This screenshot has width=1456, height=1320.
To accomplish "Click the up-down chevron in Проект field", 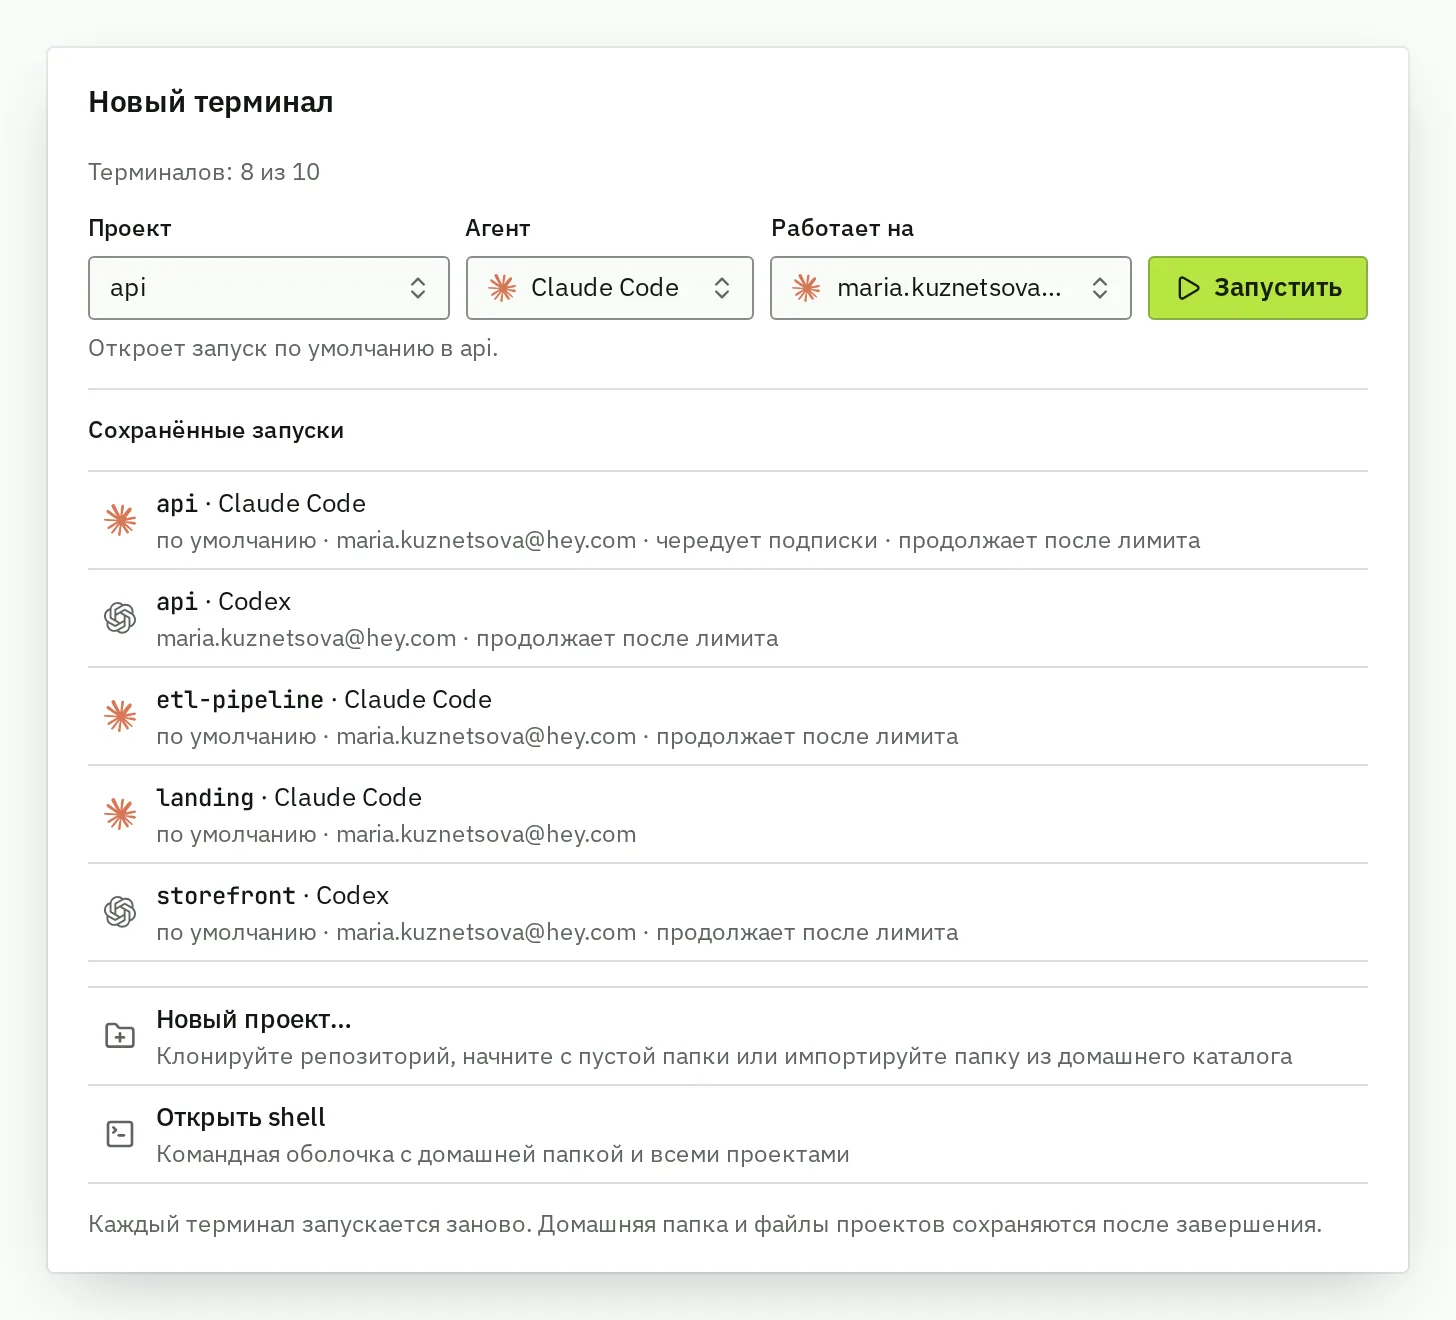I will click(x=418, y=288).
